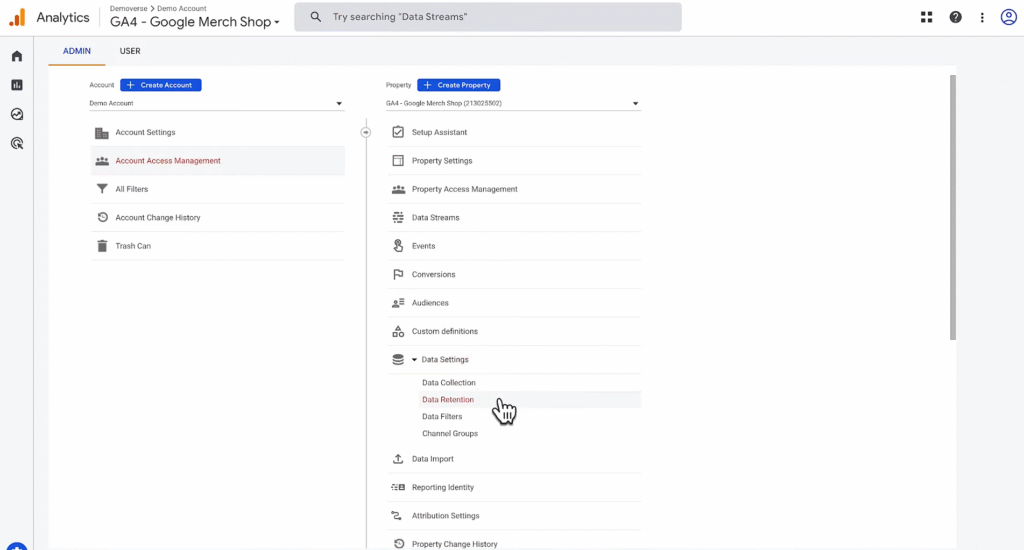Select Data Retention submenu item
Viewport: 1024px width, 550px height.
pos(448,400)
